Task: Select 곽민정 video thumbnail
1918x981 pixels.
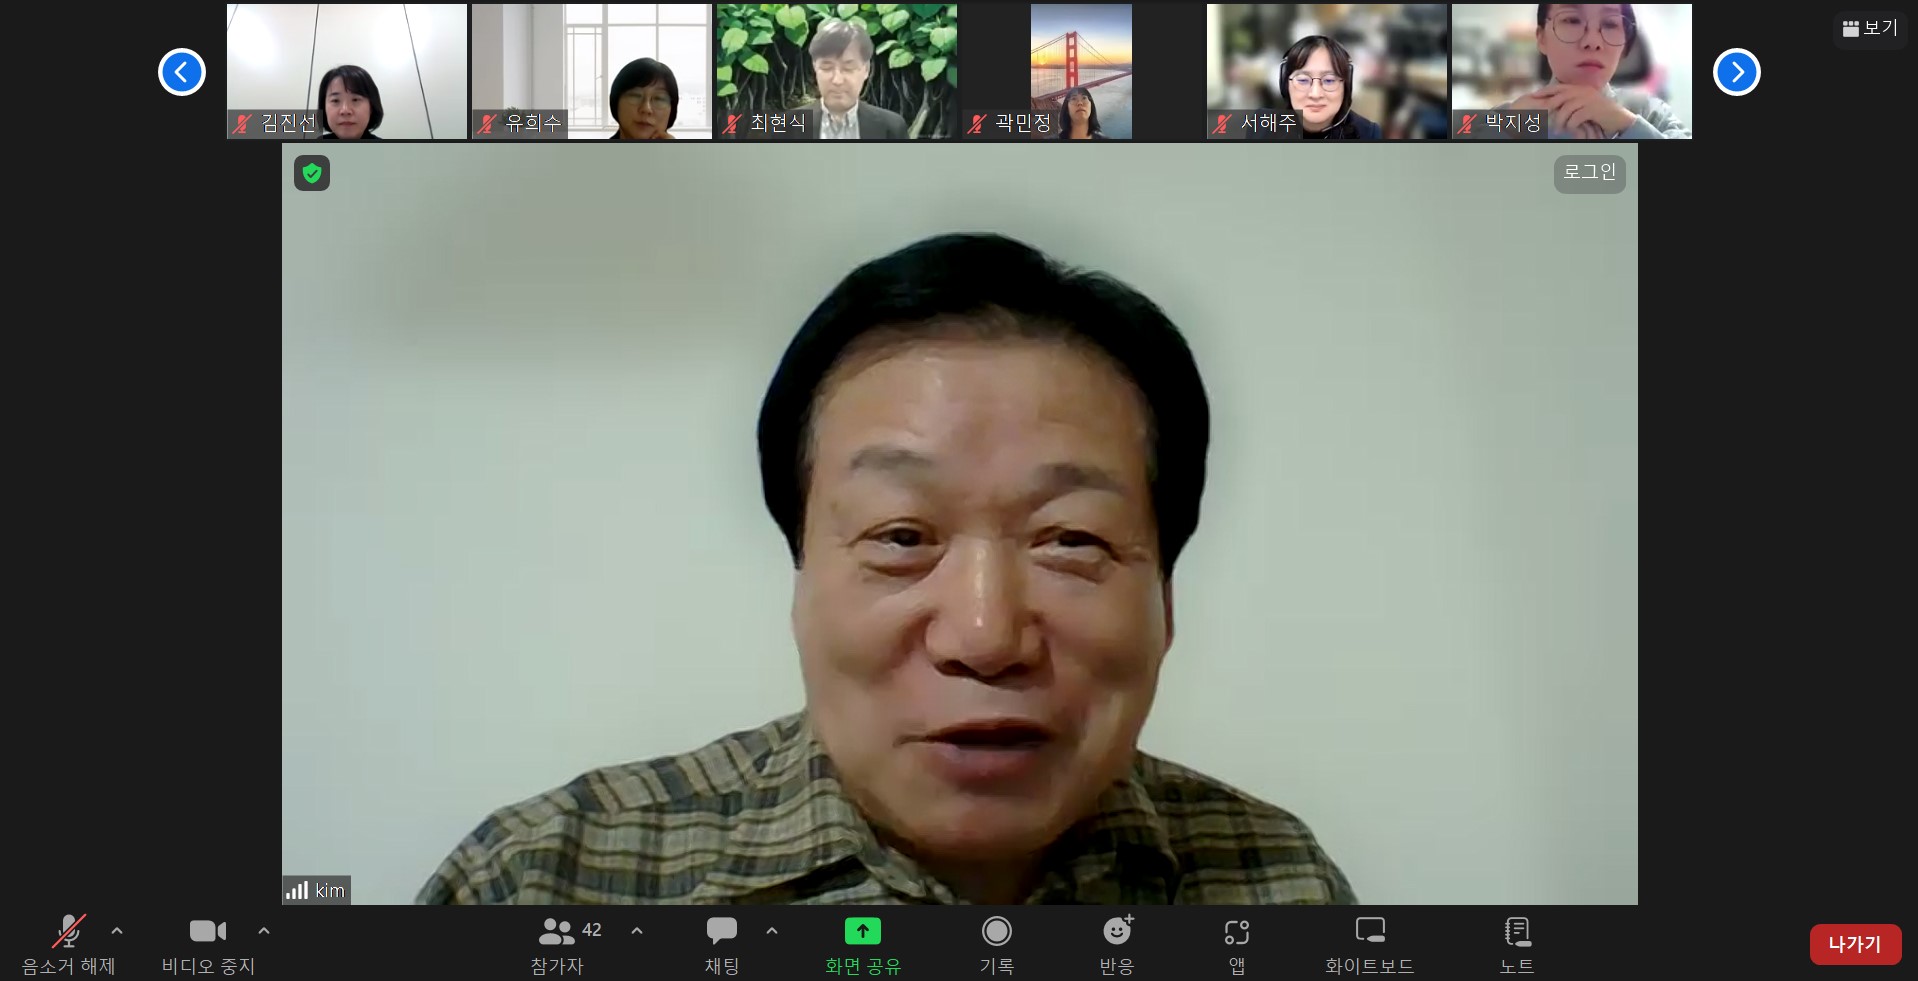Action: click(x=1082, y=71)
